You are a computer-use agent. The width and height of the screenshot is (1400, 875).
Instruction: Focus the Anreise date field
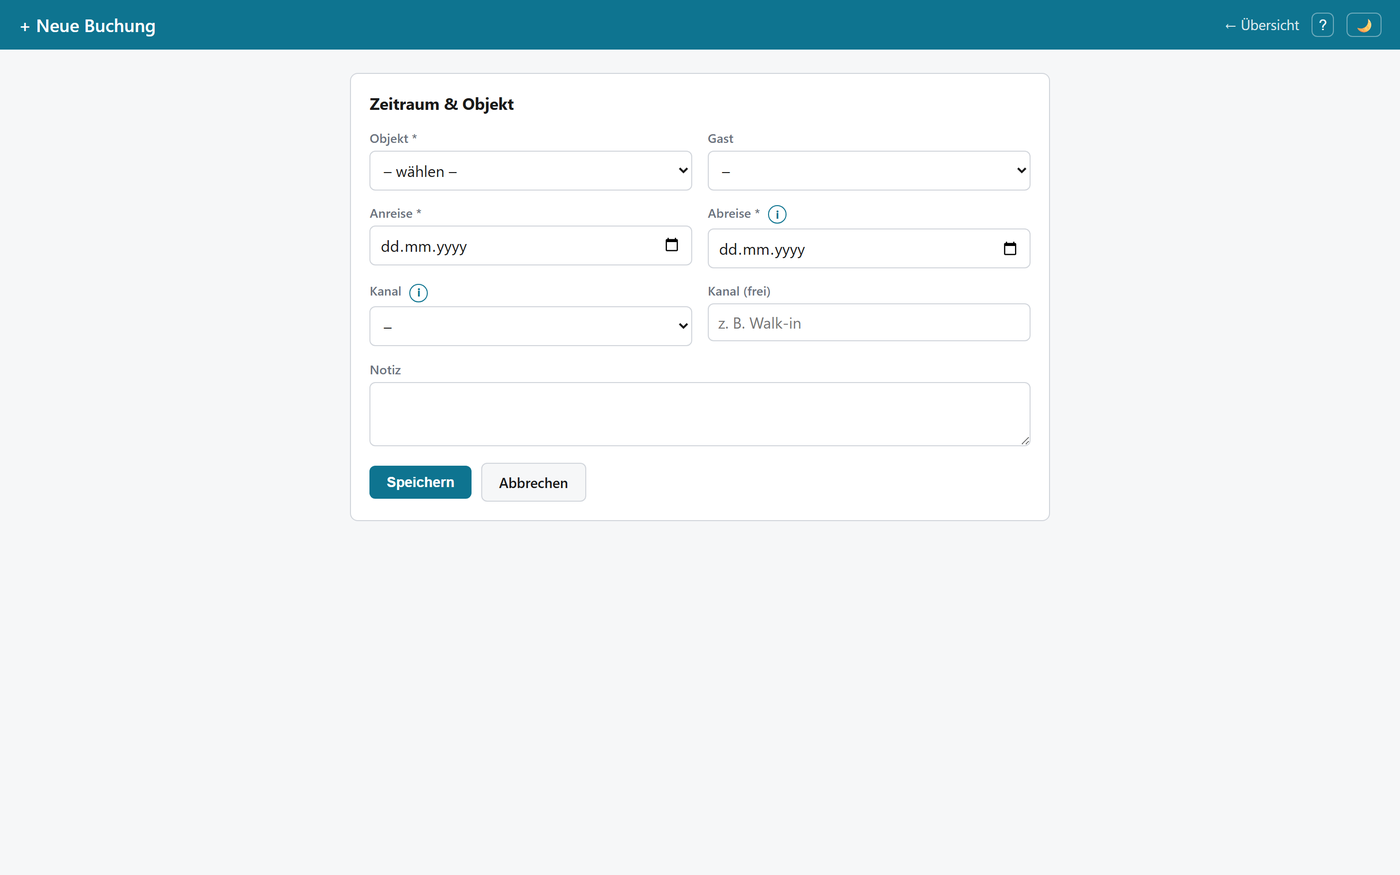[531, 246]
